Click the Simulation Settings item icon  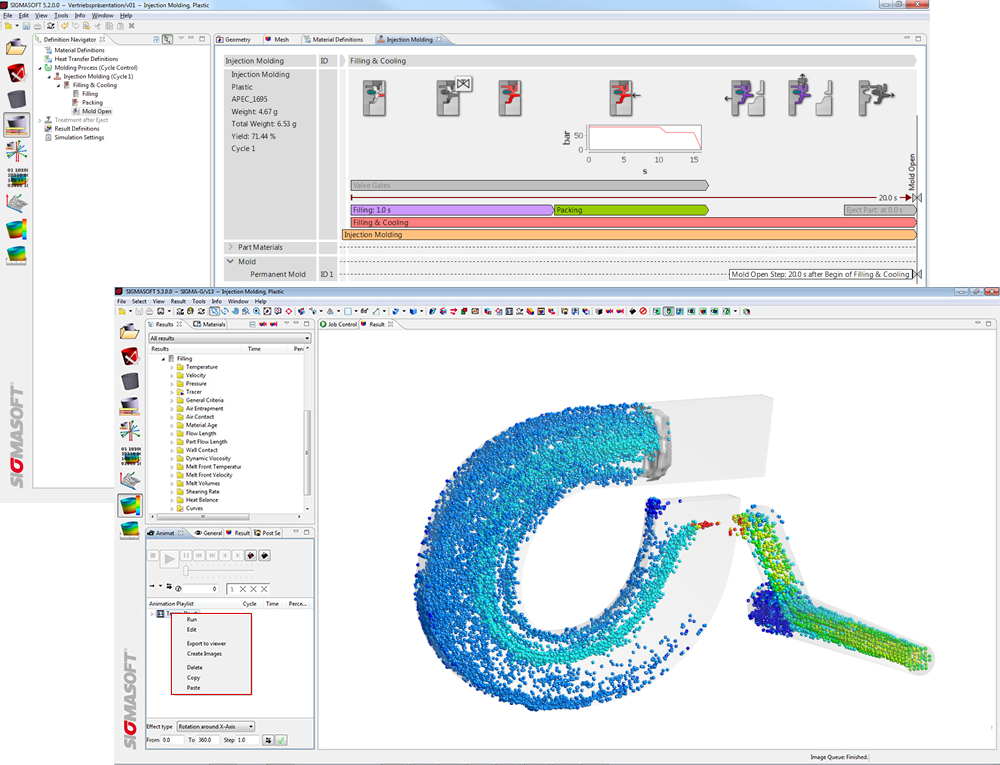pos(48,137)
